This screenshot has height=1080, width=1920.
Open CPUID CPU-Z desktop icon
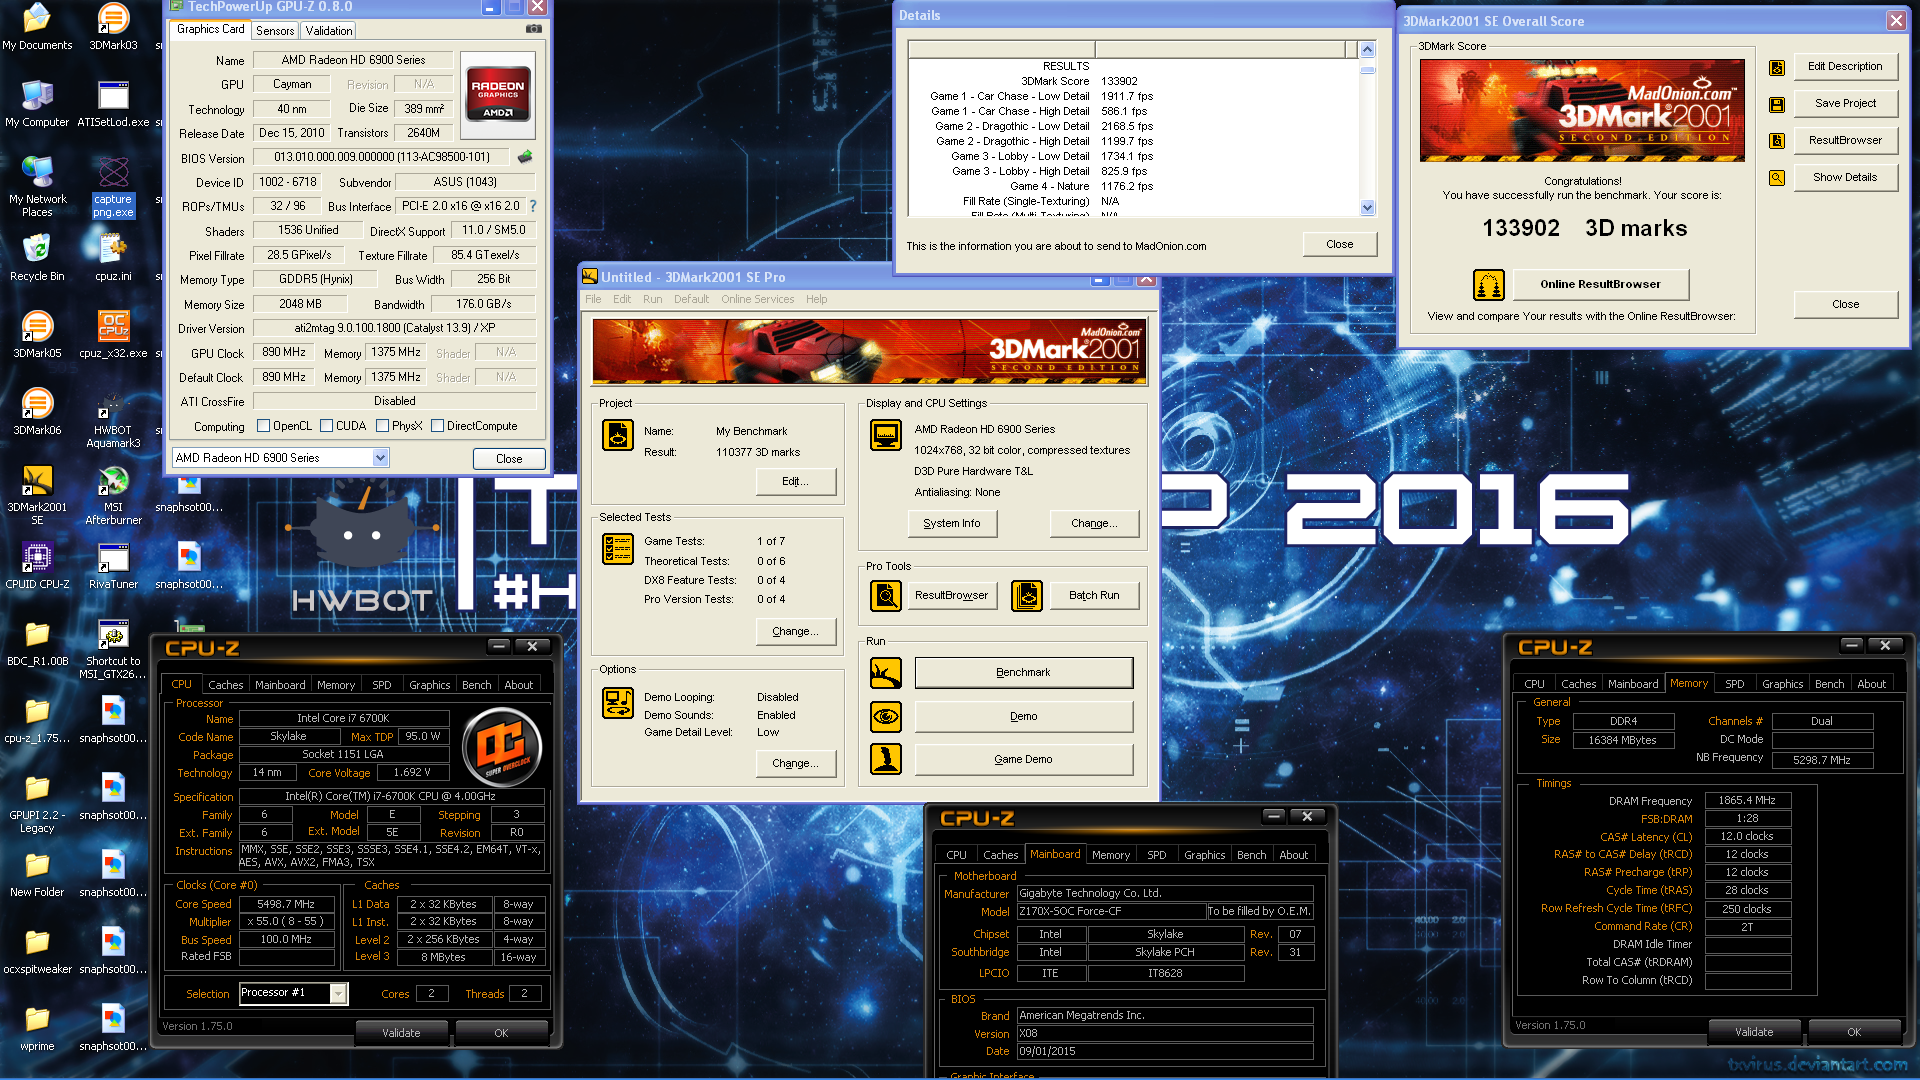[x=37, y=566]
